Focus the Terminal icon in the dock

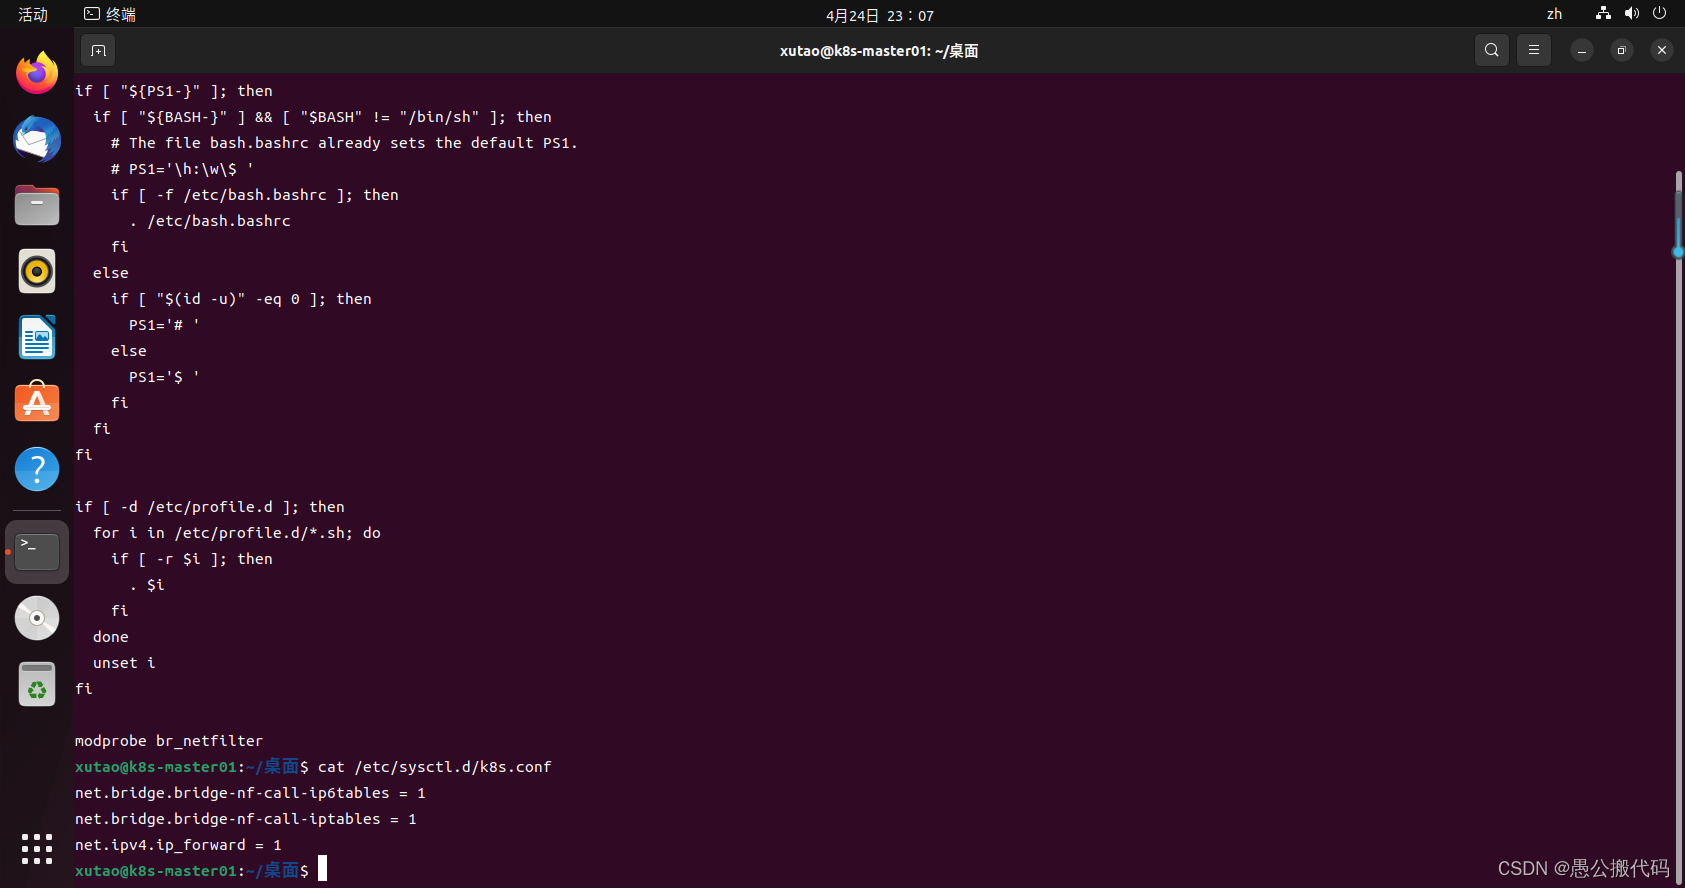(x=37, y=551)
